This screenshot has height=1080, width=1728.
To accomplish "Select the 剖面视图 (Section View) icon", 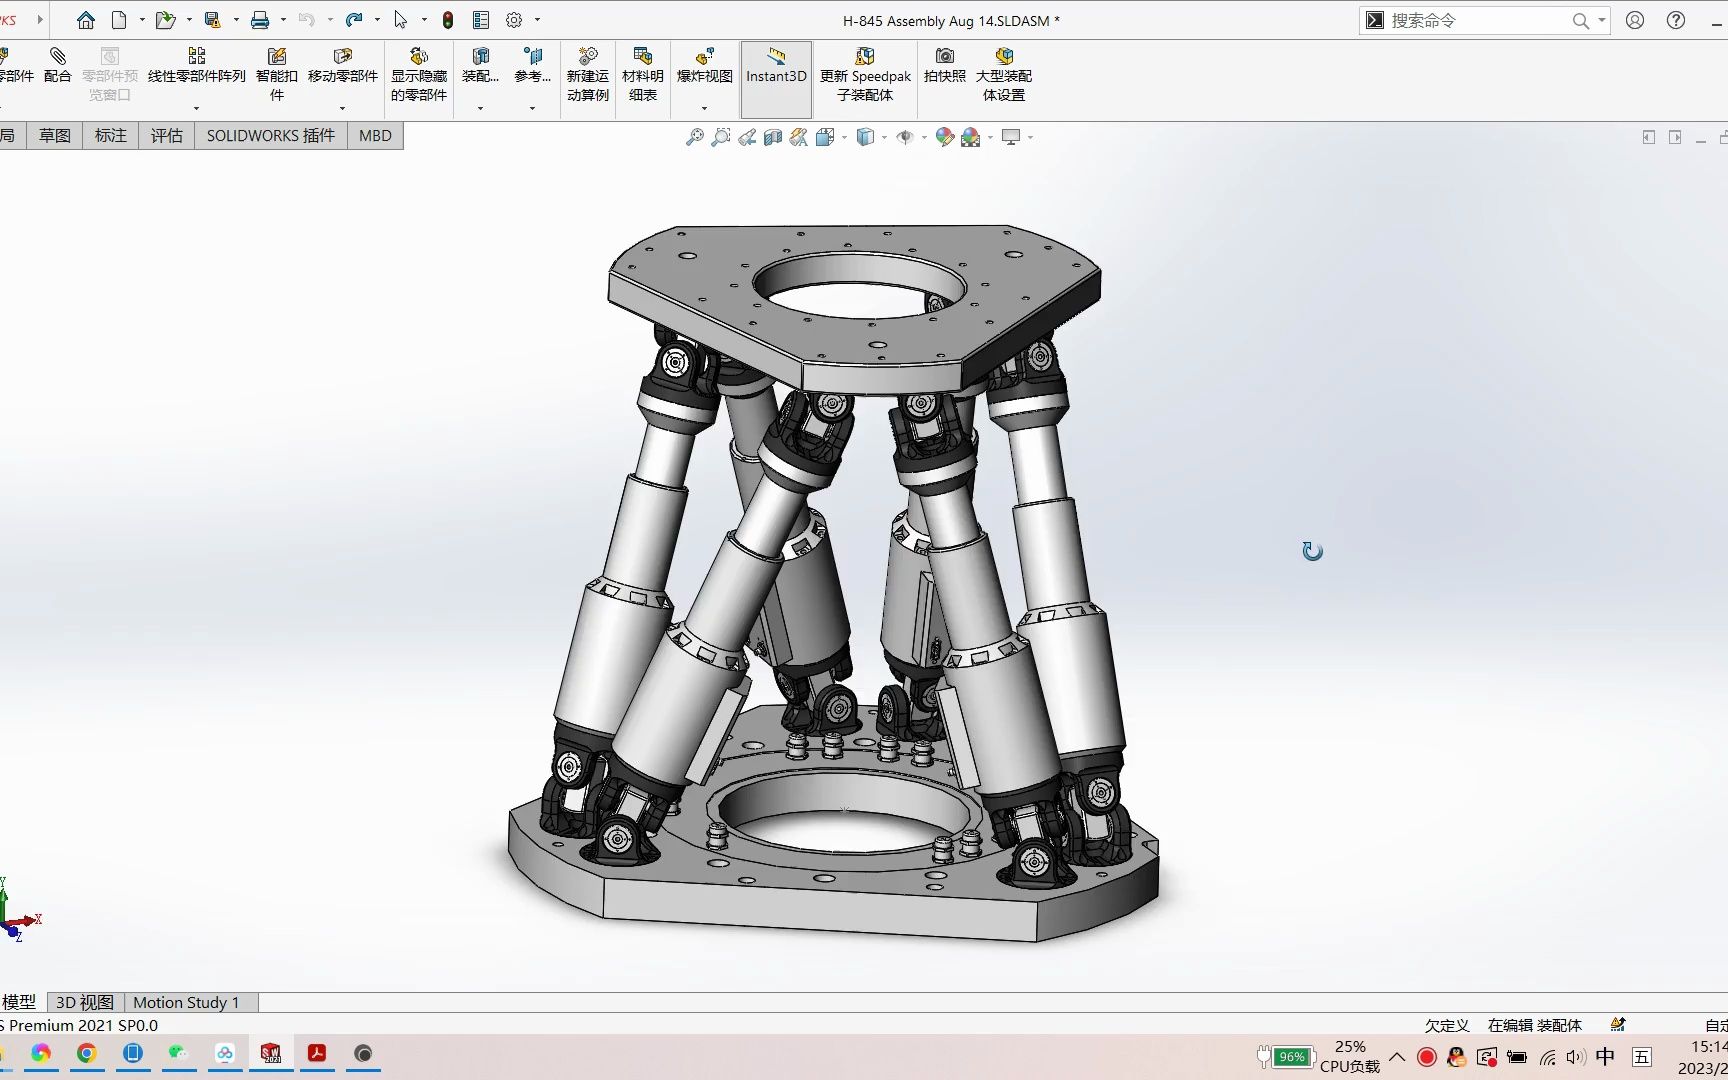I will pyautogui.click(x=772, y=137).
